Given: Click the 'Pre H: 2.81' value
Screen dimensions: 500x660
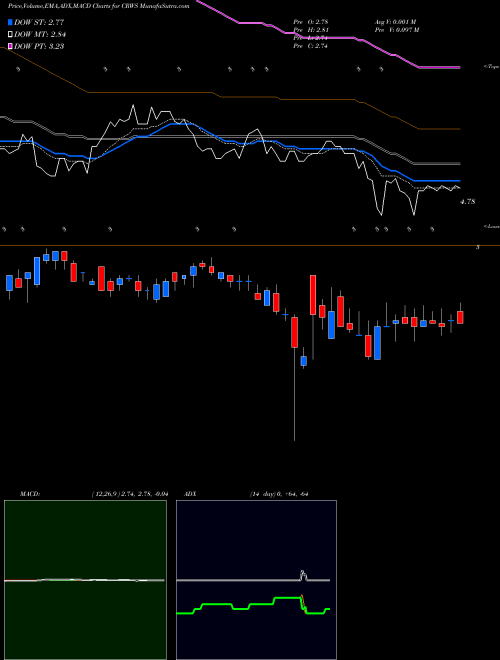Looking at the screenshot, I should coord(311,30).
